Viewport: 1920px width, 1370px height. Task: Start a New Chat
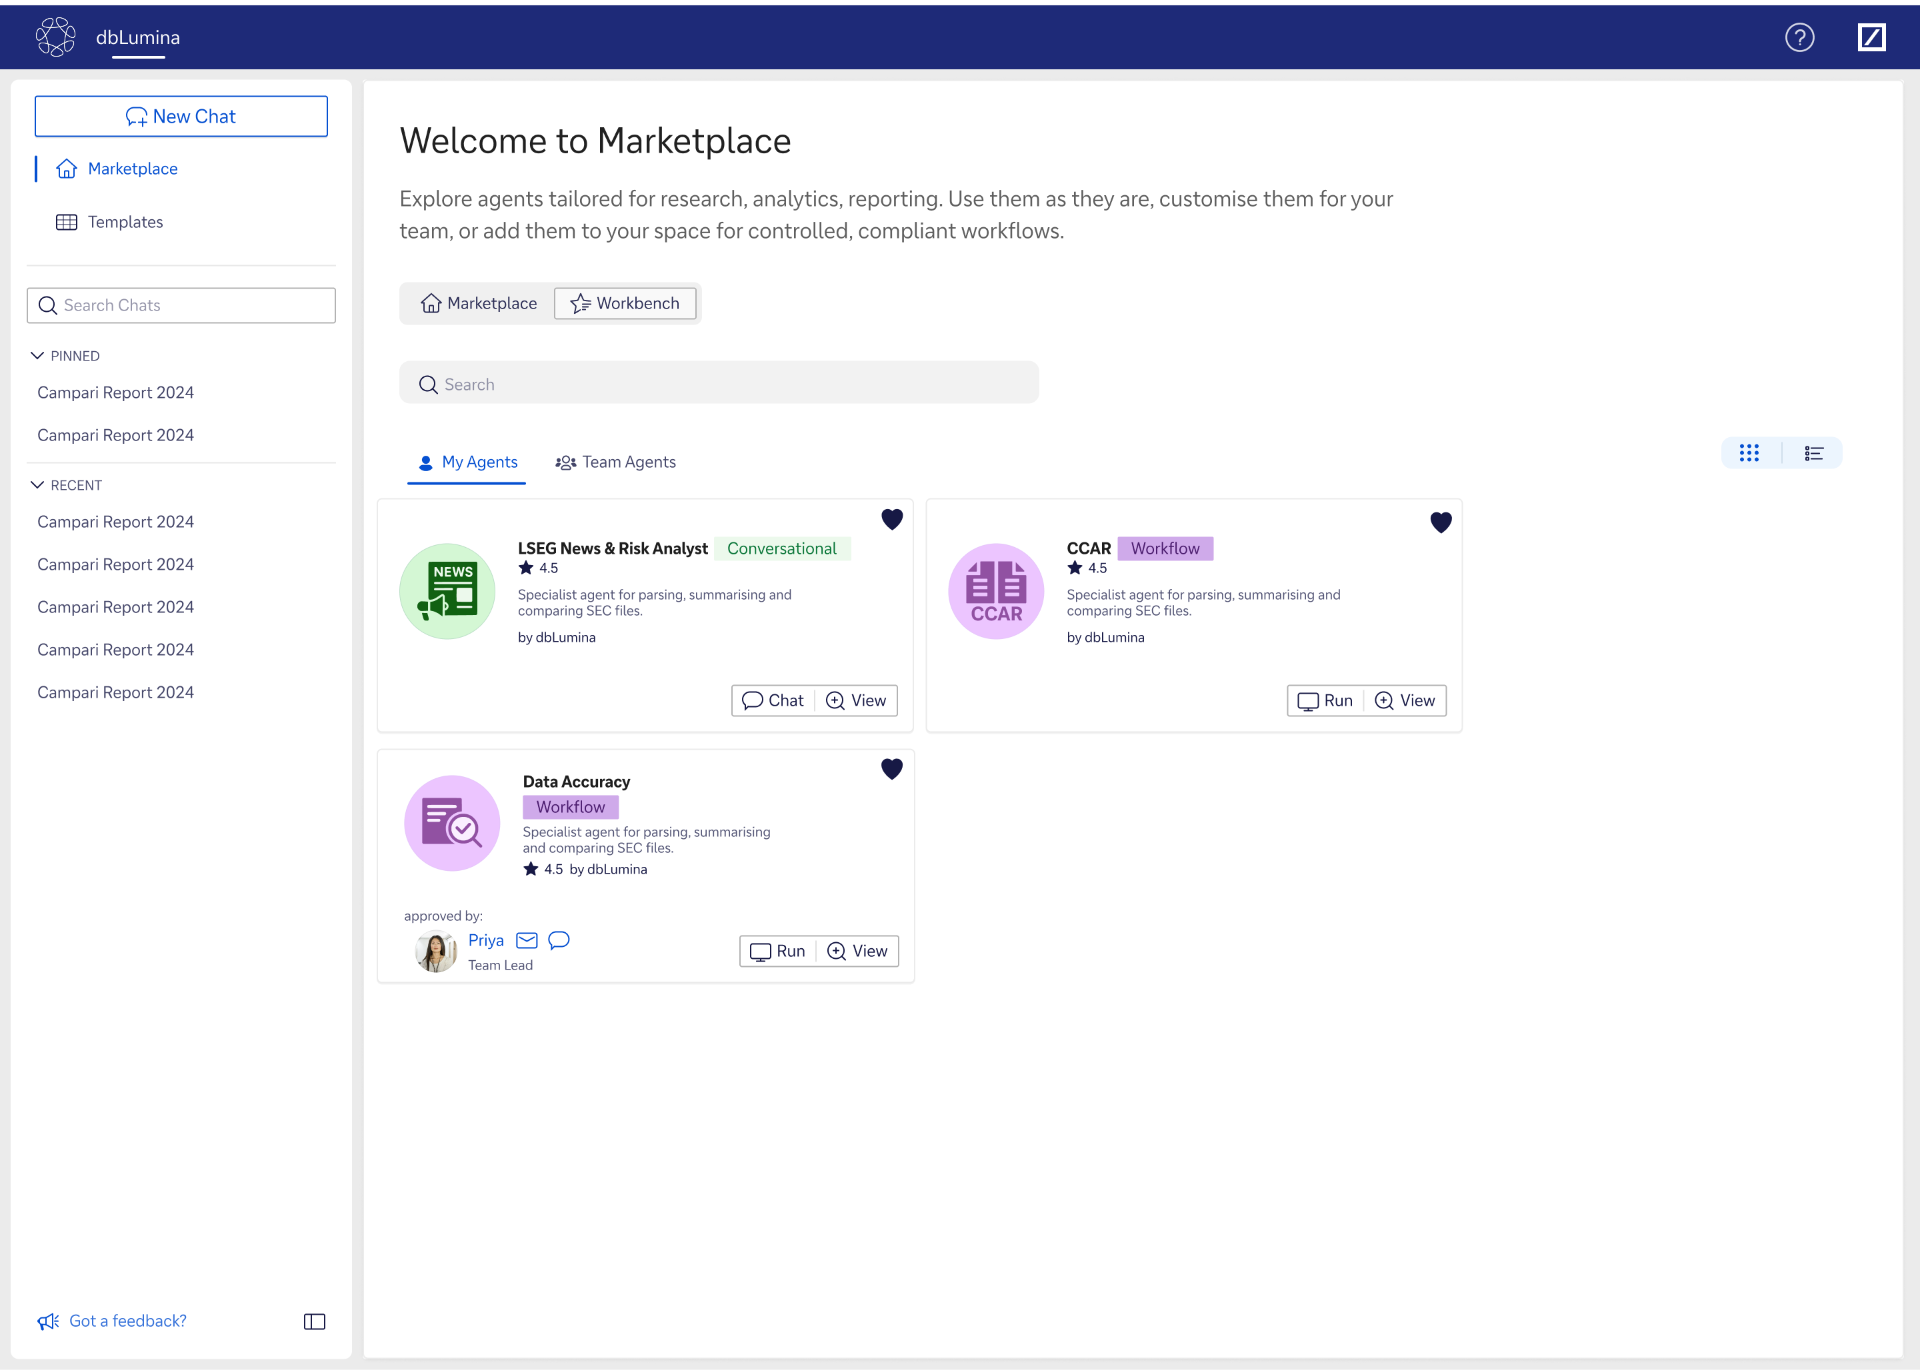pyautogui.click(x=181, y=116)
